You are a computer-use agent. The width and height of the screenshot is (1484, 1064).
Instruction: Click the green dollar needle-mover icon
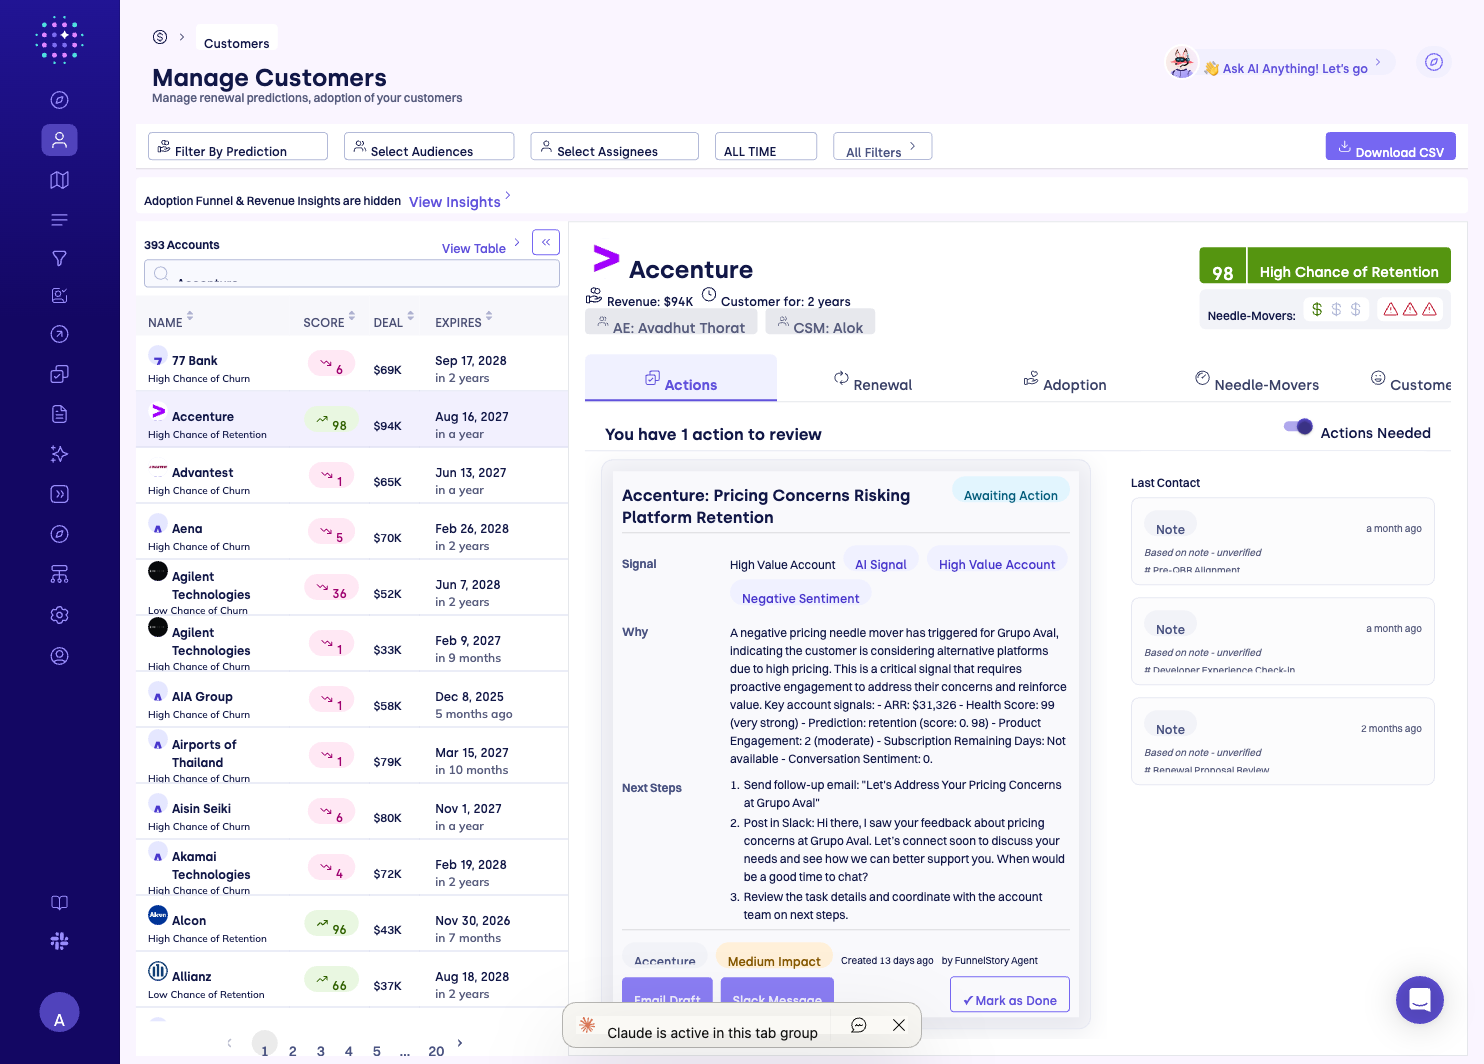click(x=1317, y=309)
